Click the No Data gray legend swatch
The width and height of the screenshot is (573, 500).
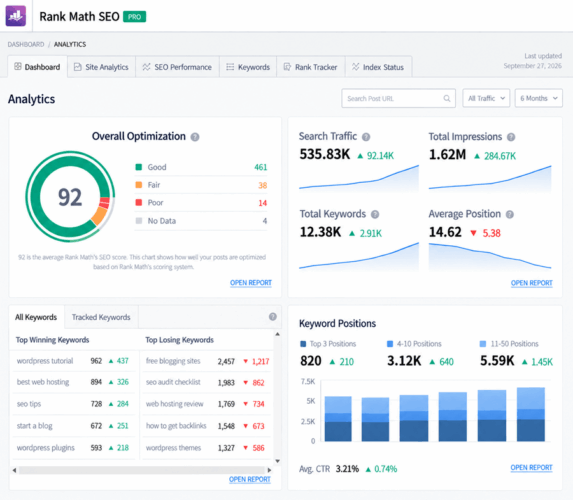138,221
